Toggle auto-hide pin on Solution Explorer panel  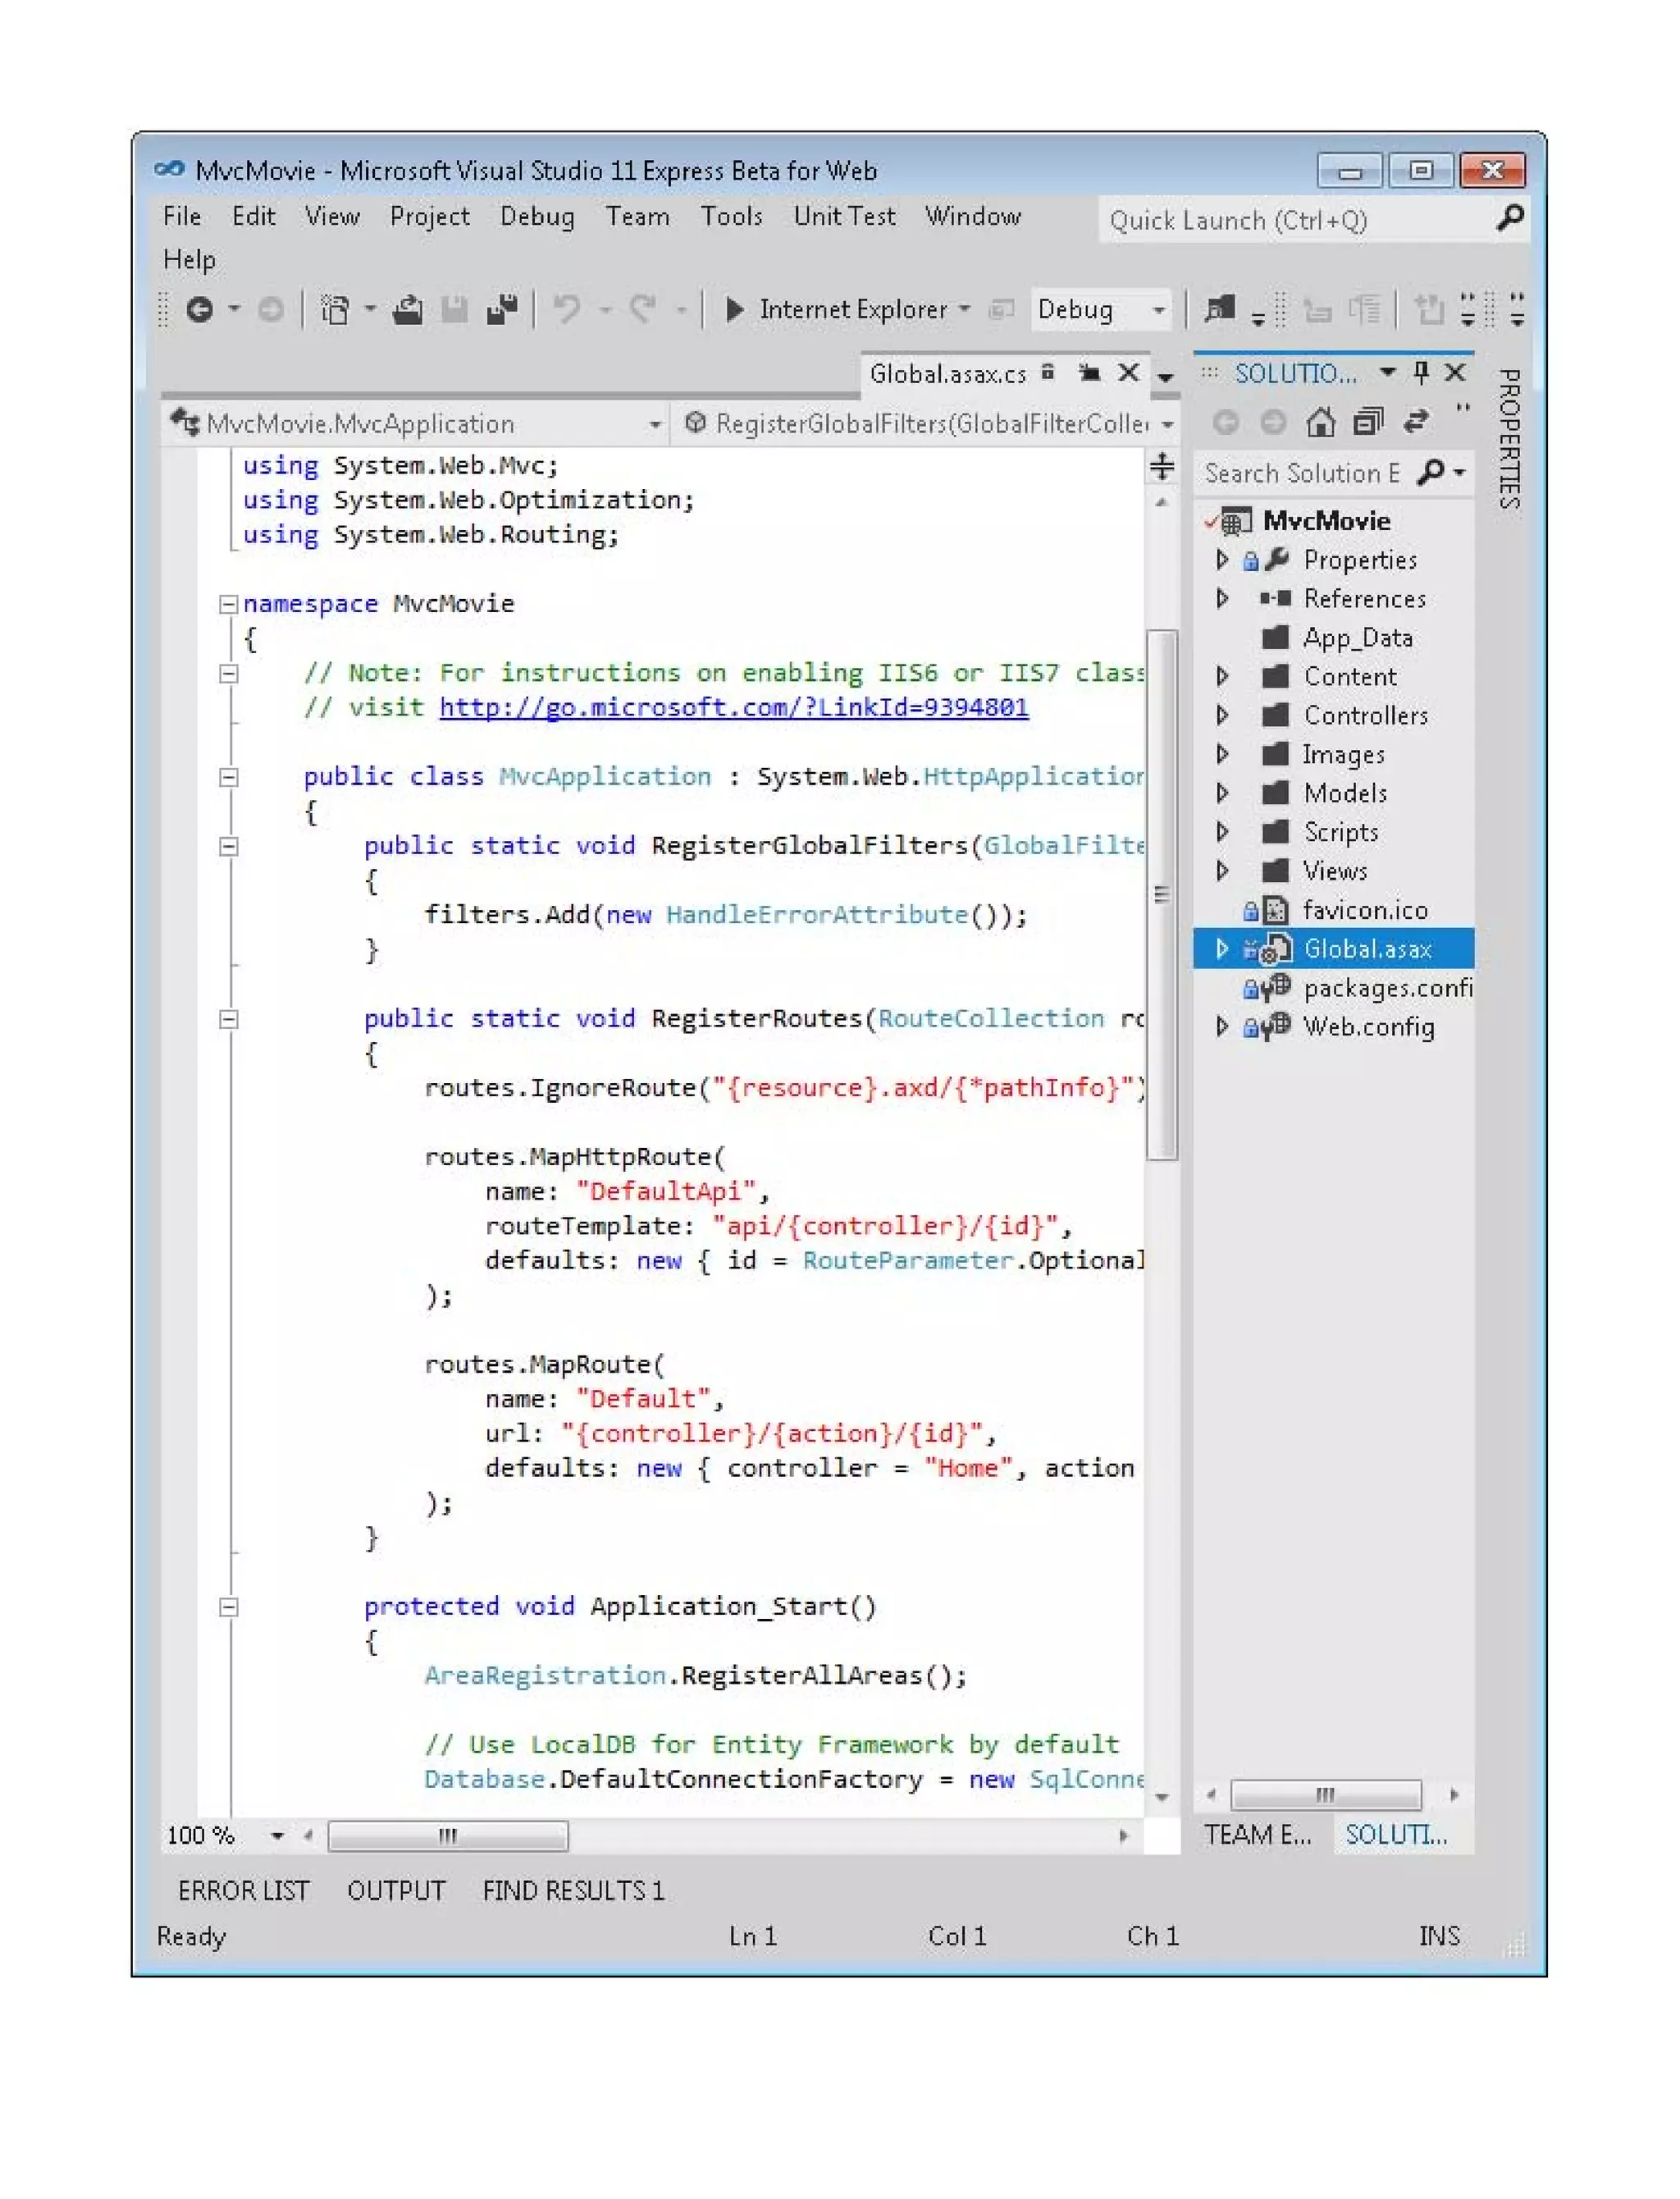coord(1421,373)
